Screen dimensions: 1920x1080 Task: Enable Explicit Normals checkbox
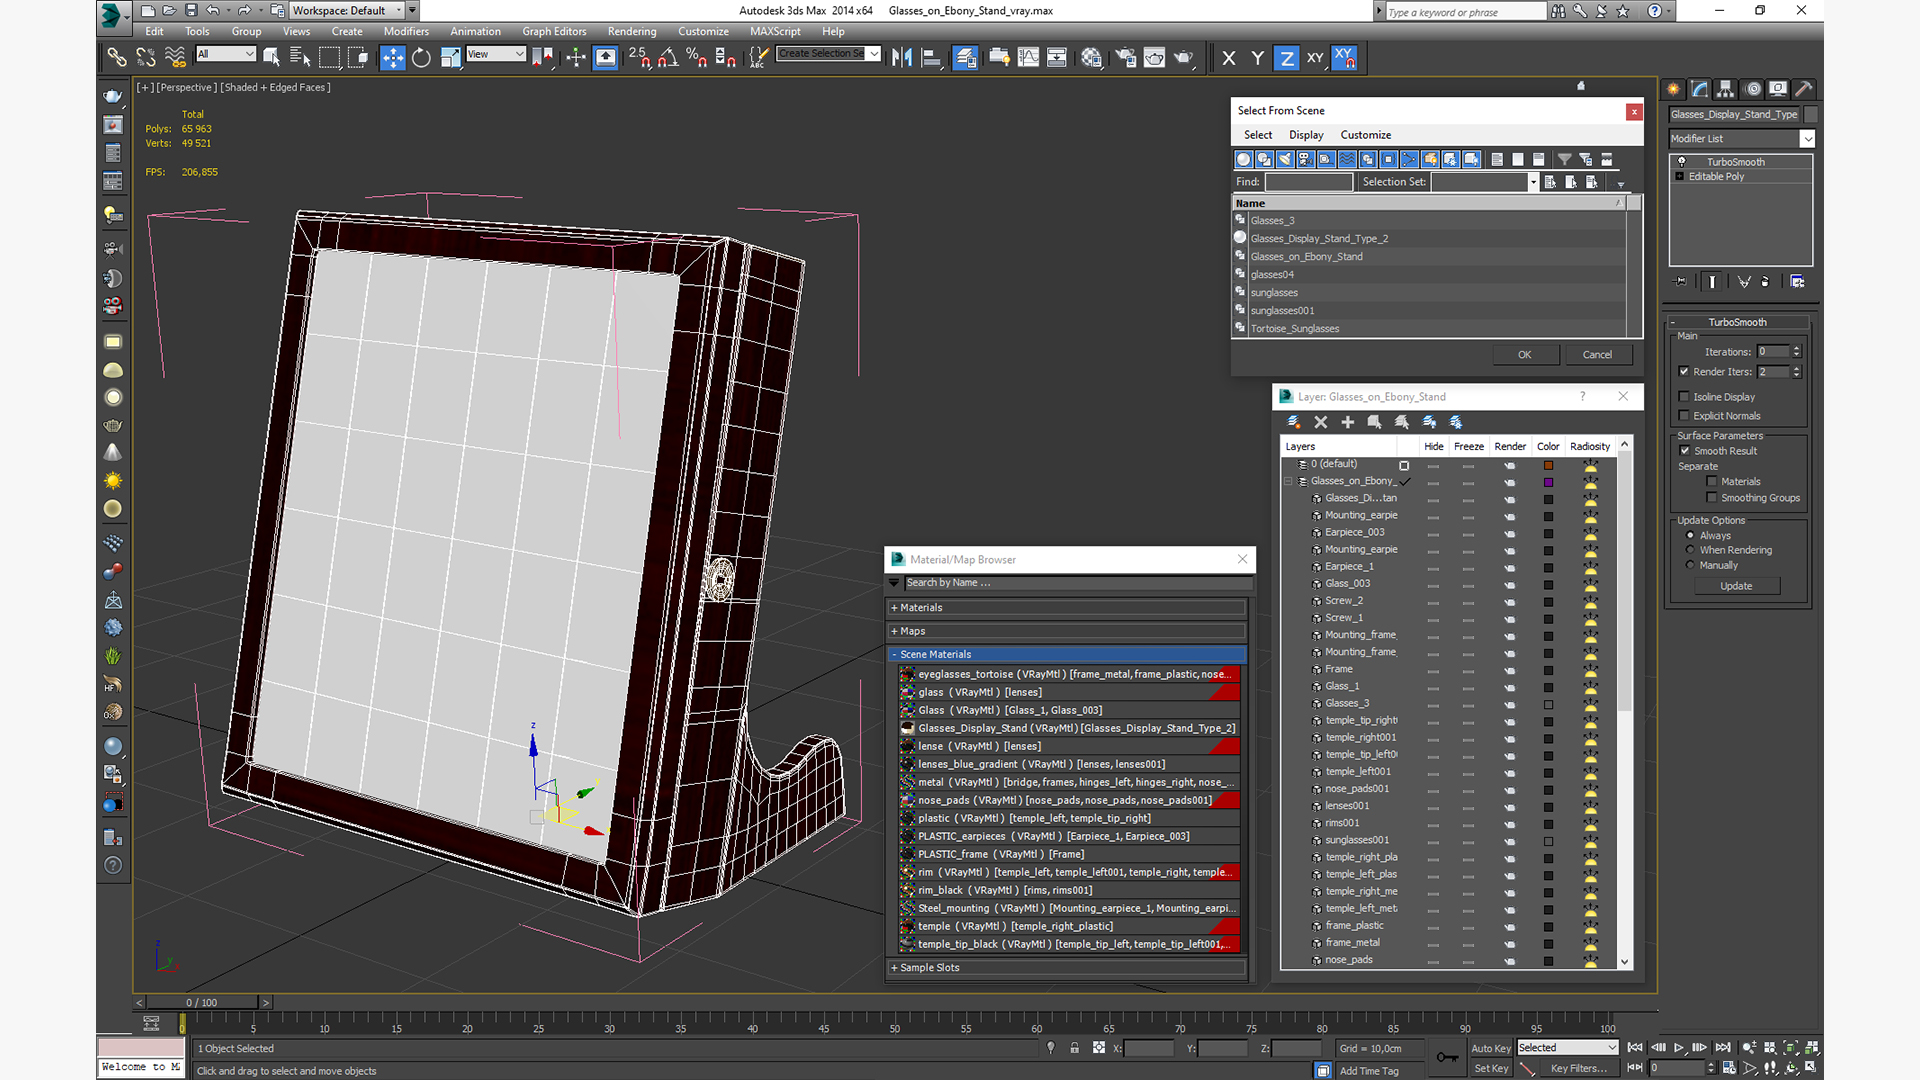1684,415
